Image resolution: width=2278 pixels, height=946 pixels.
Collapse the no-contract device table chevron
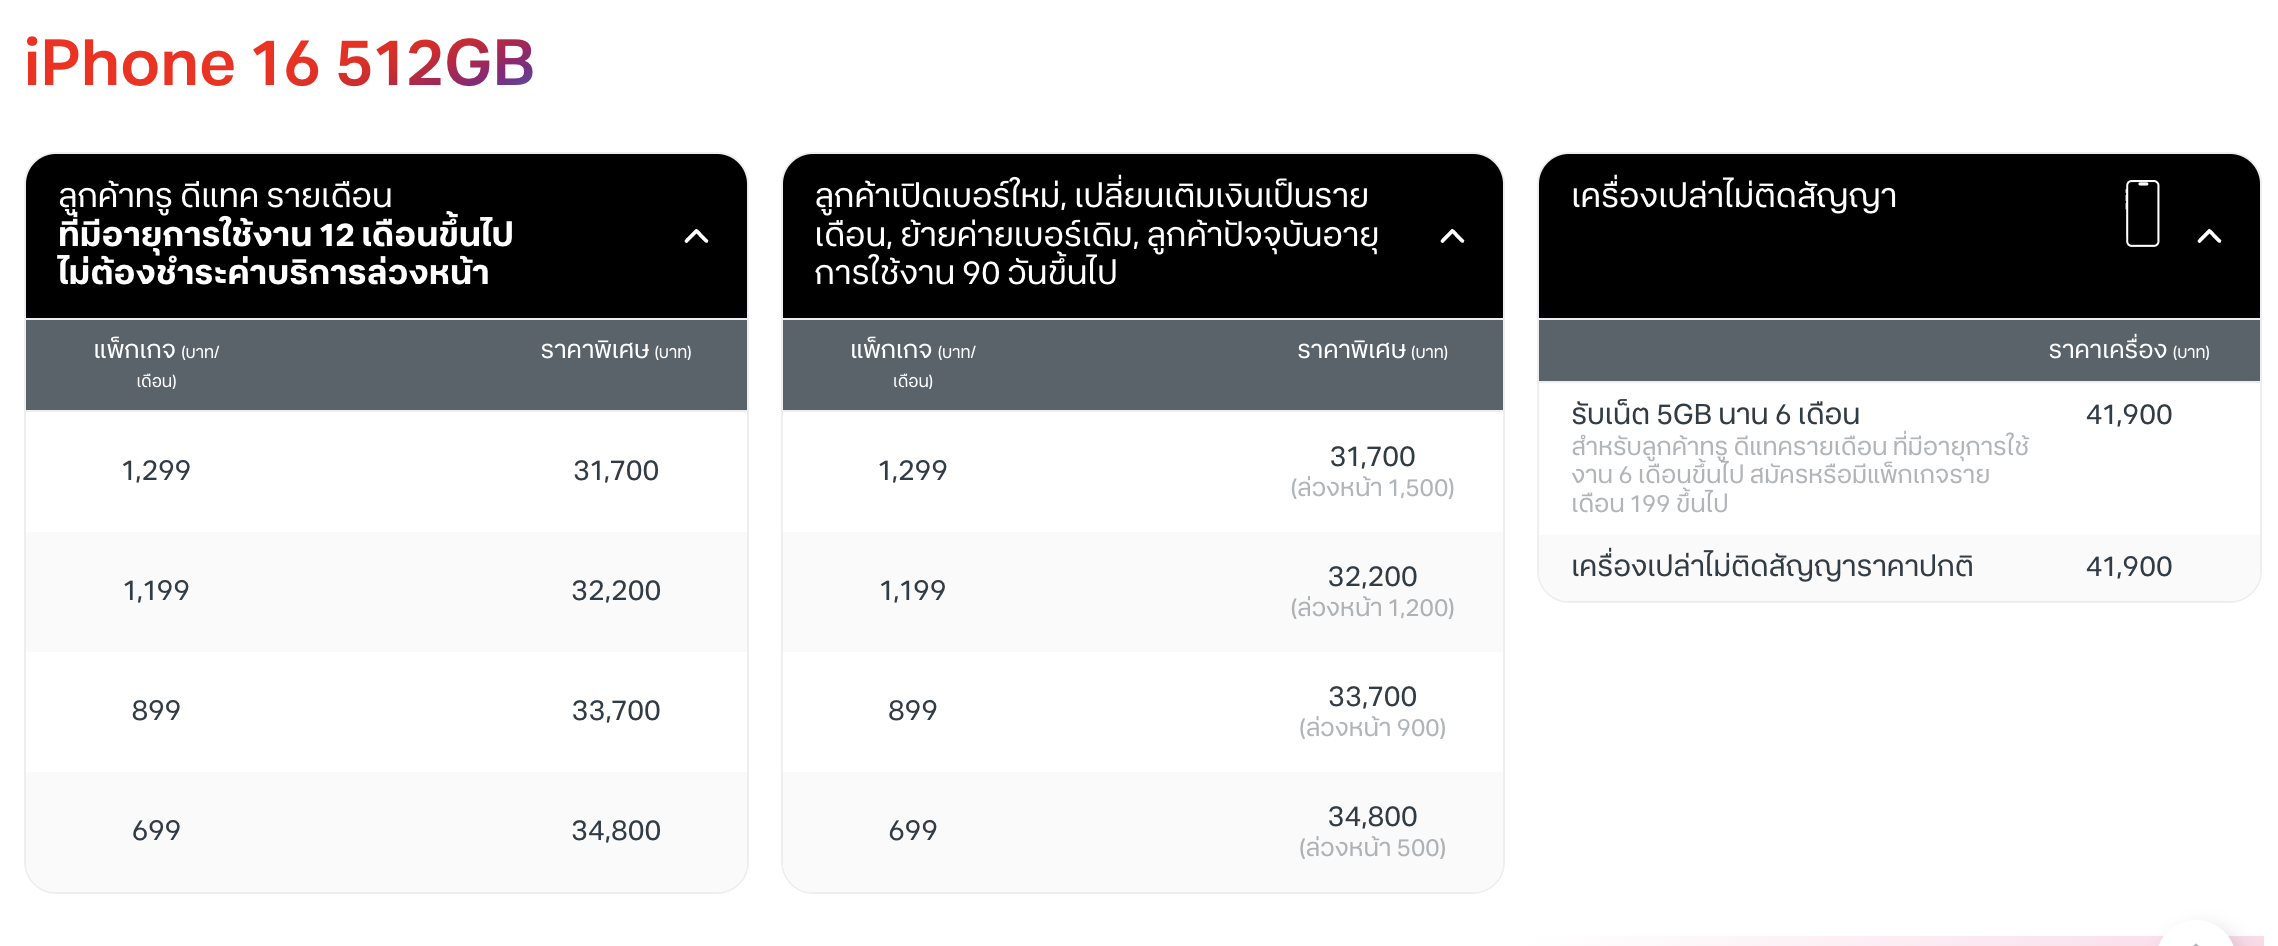pos(2209,236)
